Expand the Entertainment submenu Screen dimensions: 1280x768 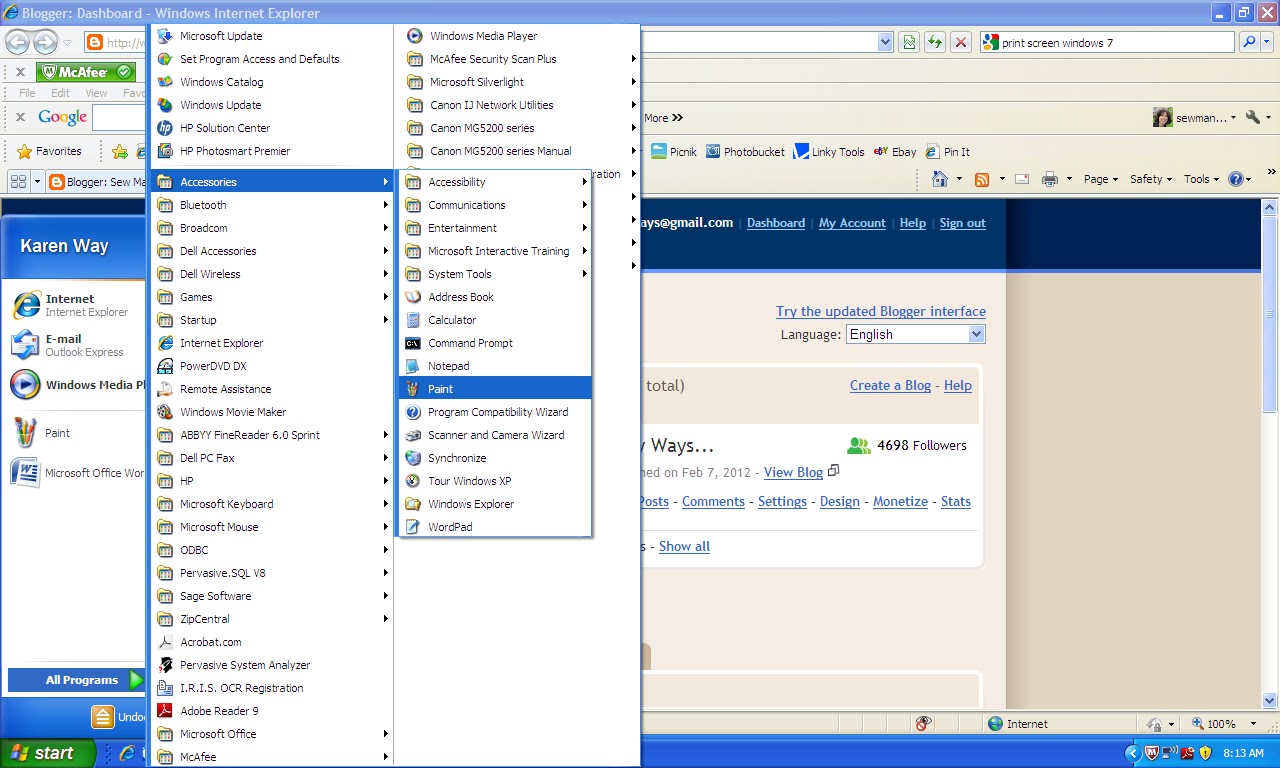click(495, 228)
